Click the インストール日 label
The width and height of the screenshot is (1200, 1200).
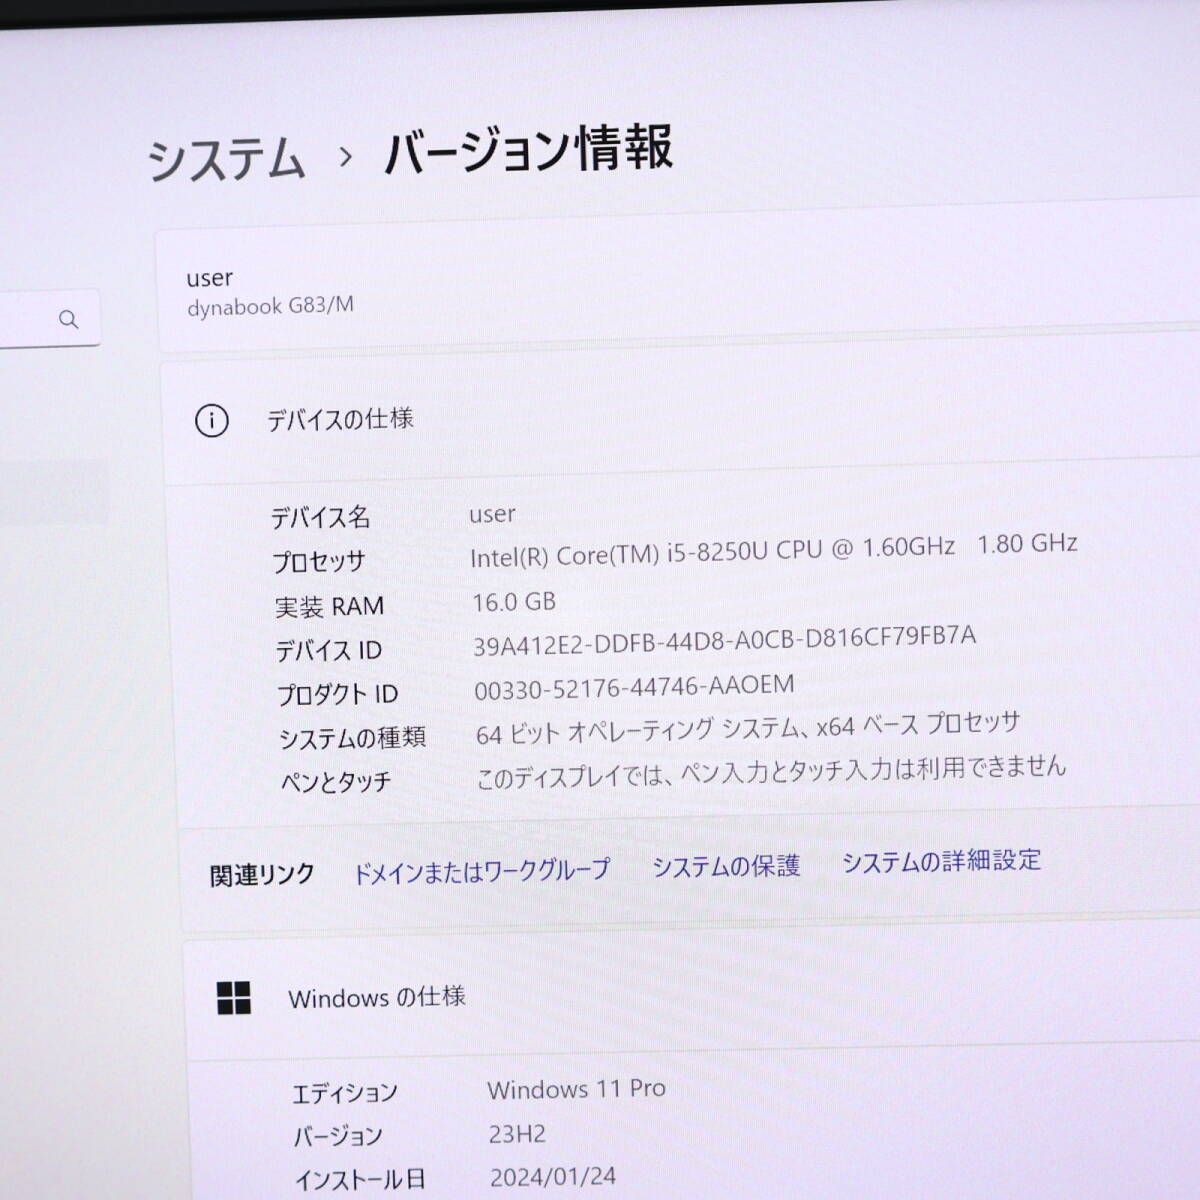point(359,1180)
